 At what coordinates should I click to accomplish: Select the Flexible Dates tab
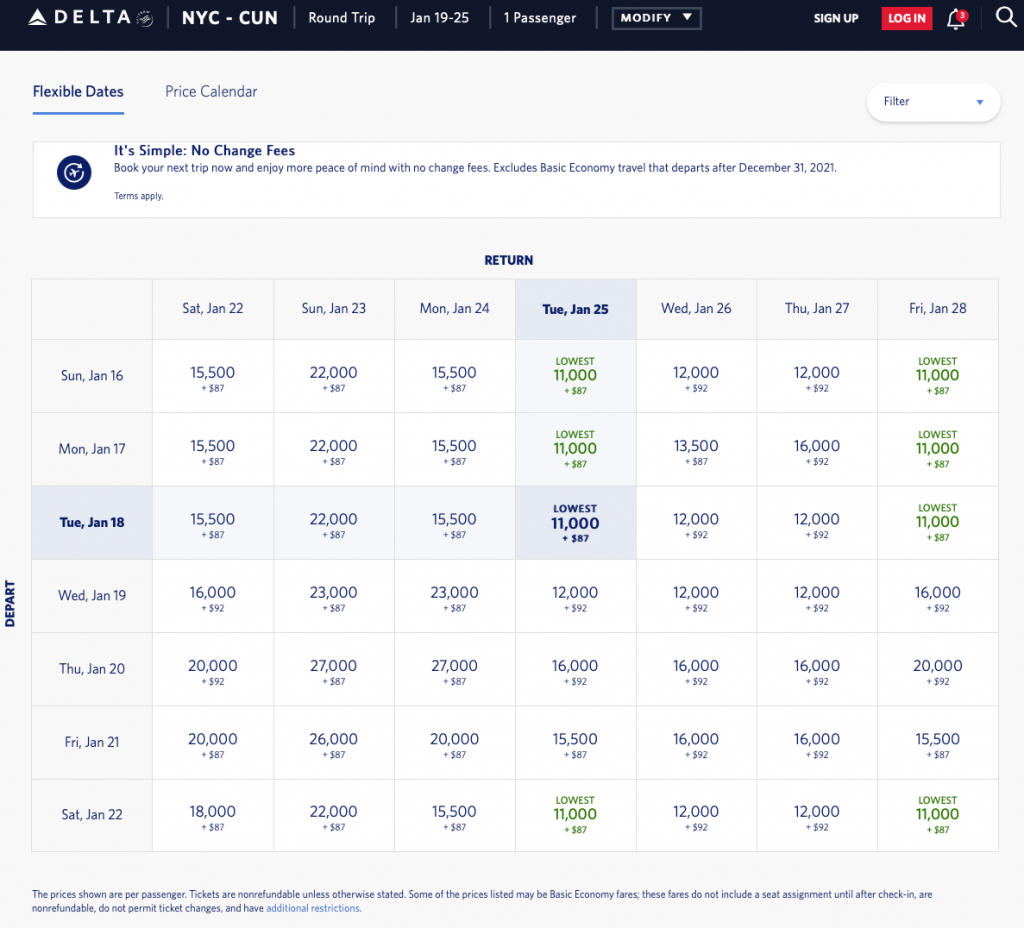(x=78, y=91)
